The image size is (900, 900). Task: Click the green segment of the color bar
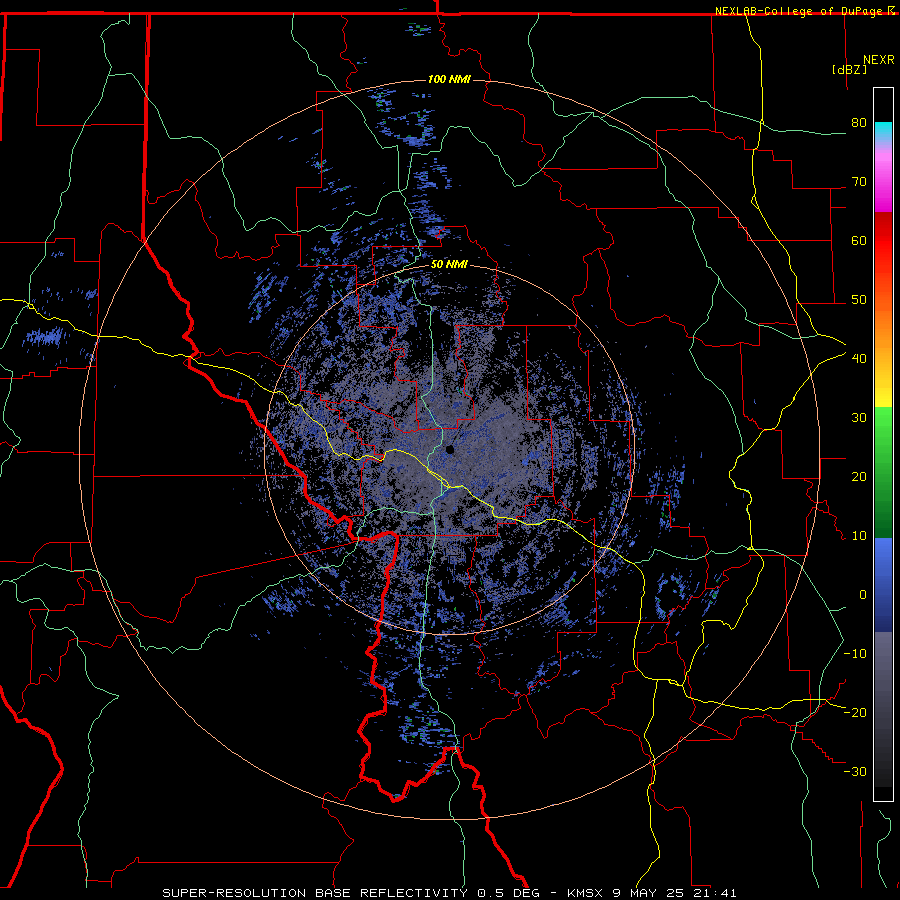pos(883,472)
